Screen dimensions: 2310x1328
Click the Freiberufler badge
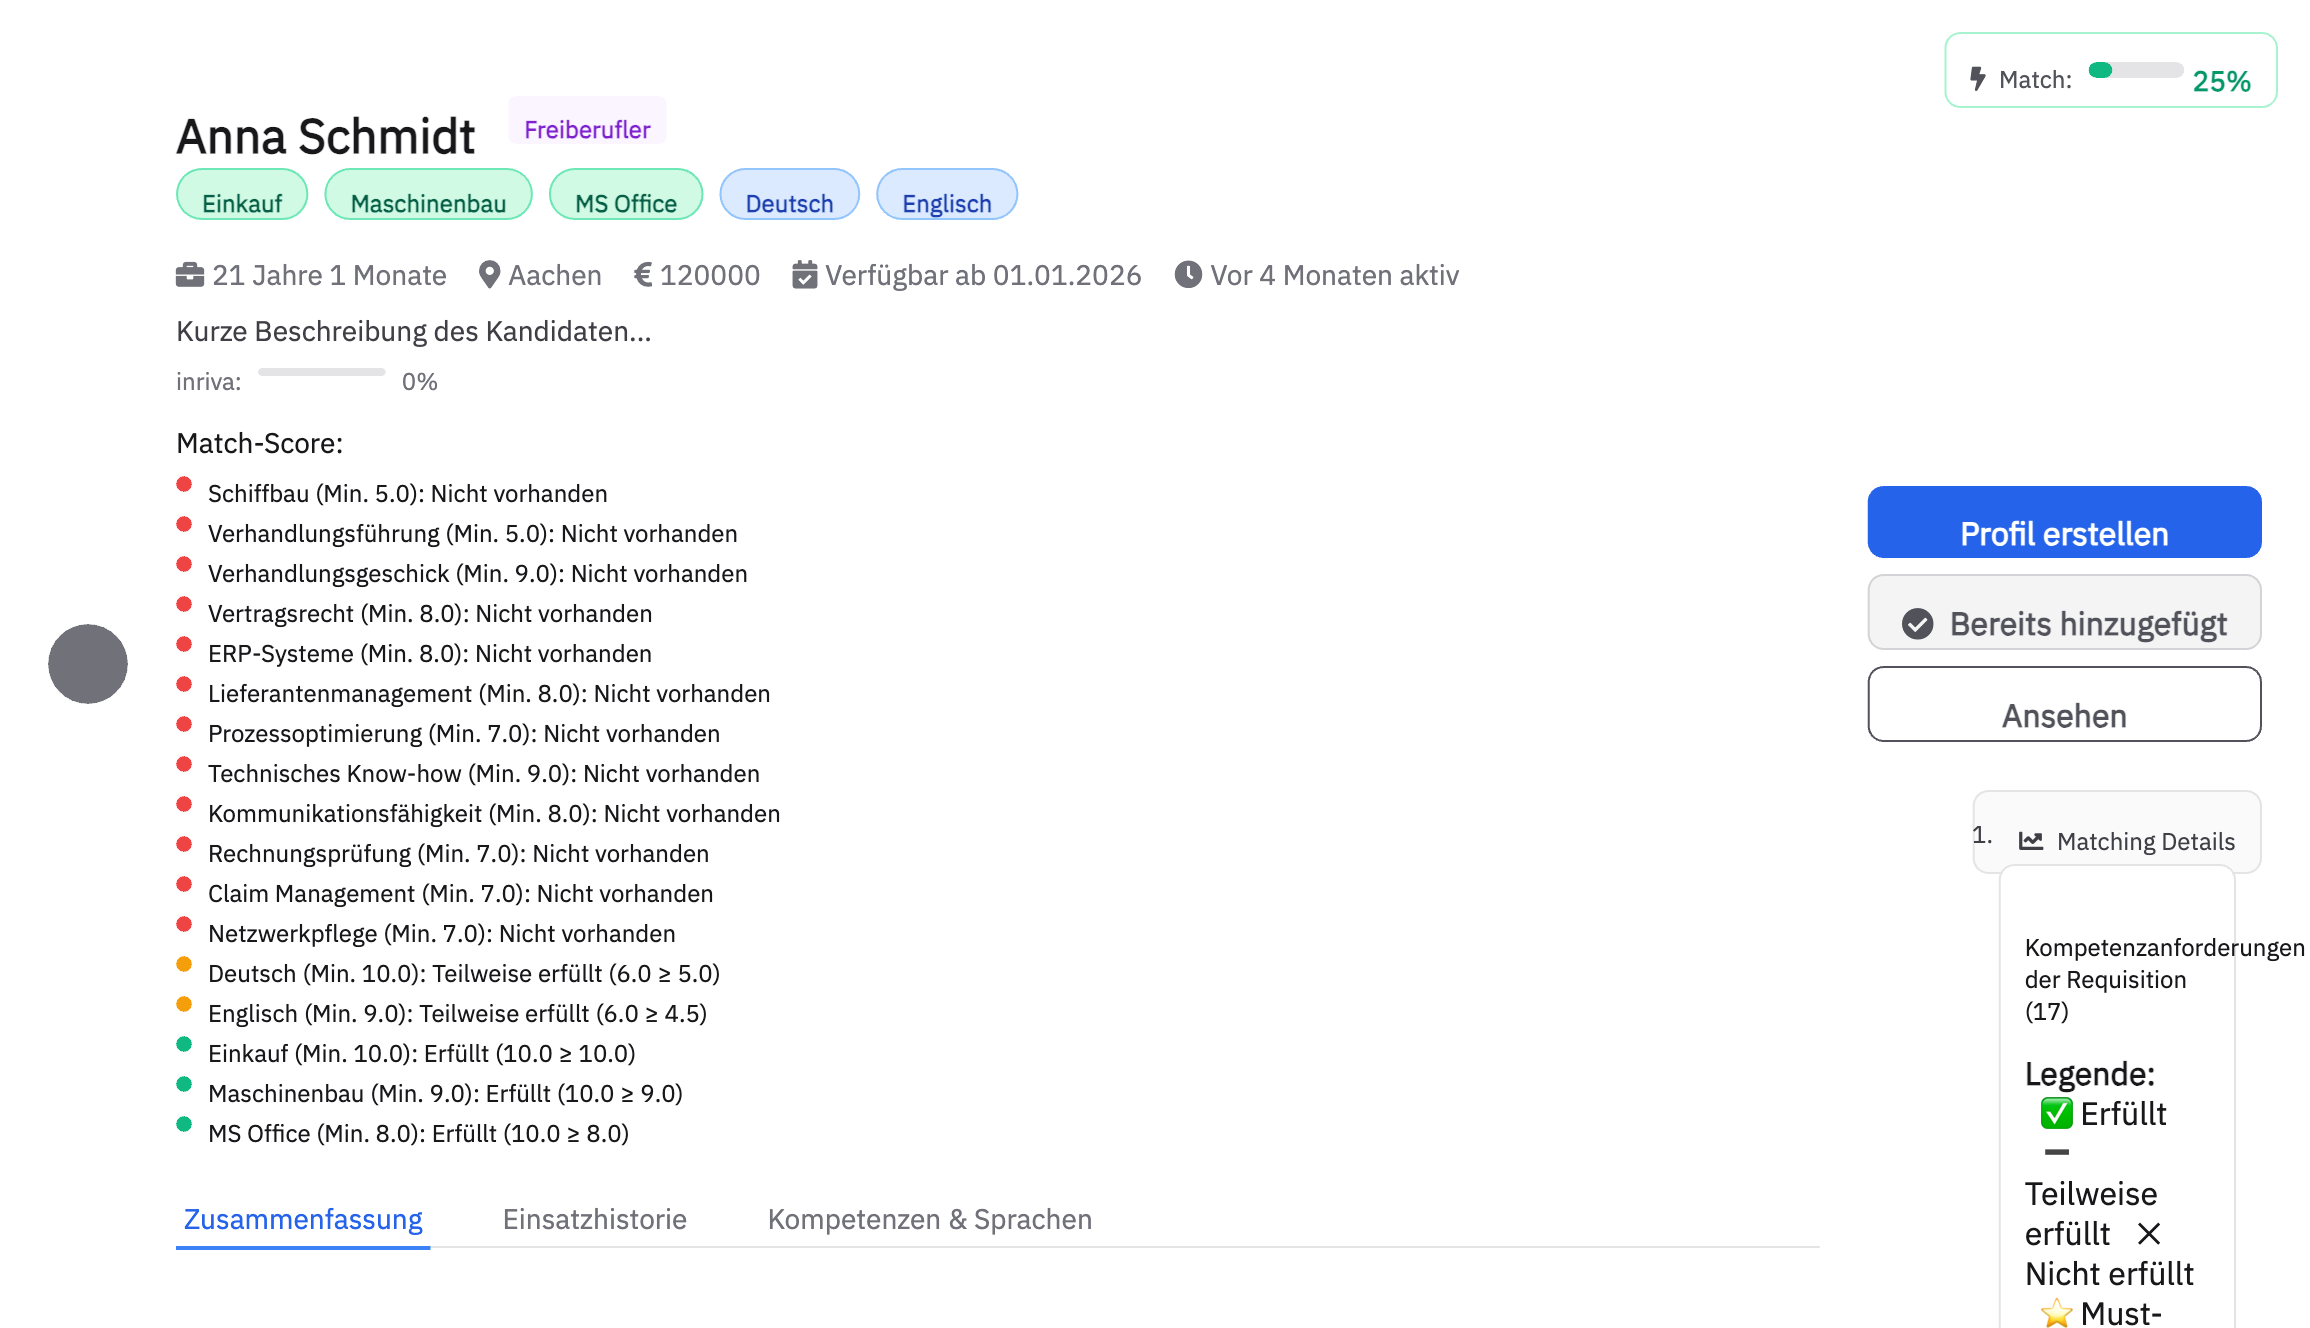(587, 123)
